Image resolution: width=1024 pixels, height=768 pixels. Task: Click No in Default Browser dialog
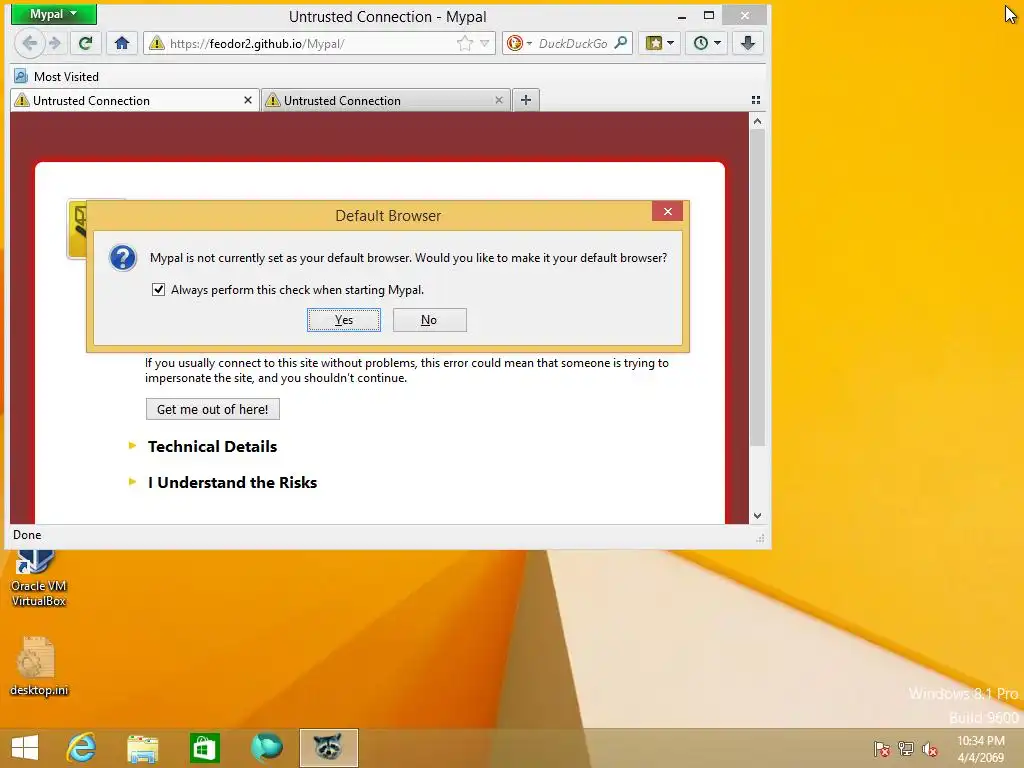click(429, 320)
